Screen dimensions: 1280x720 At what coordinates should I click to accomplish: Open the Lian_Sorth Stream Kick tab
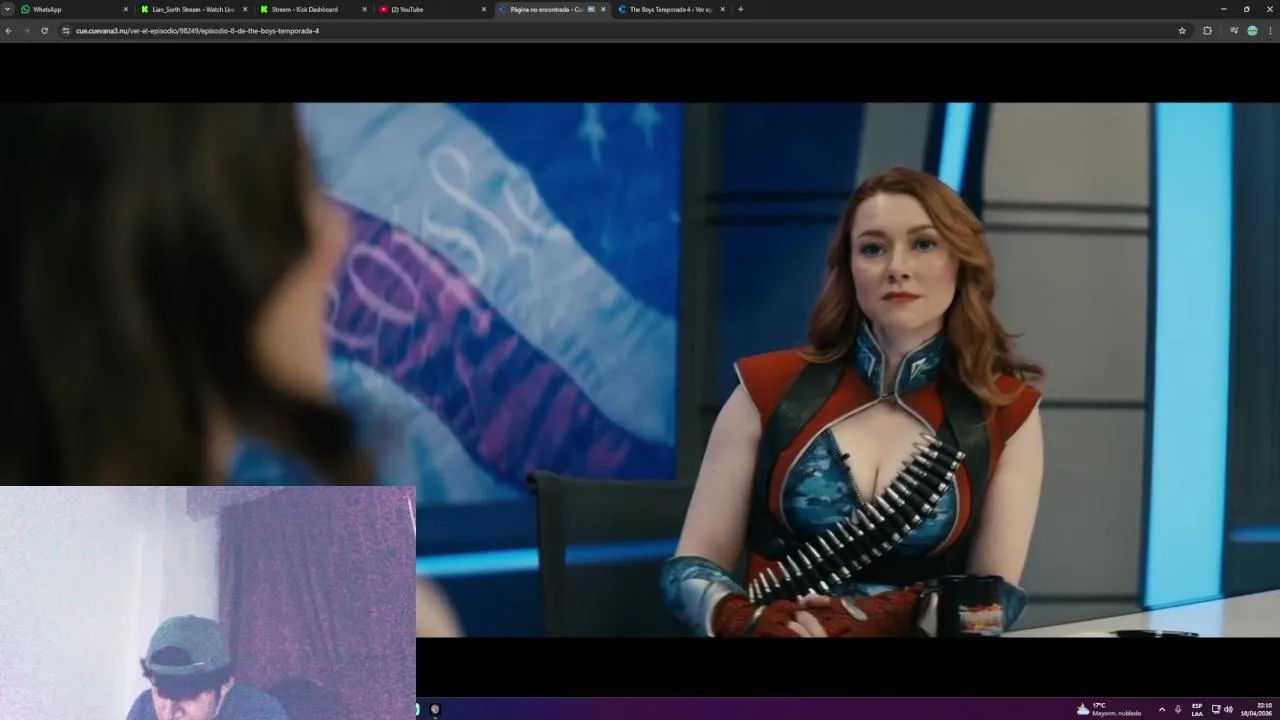193,9
